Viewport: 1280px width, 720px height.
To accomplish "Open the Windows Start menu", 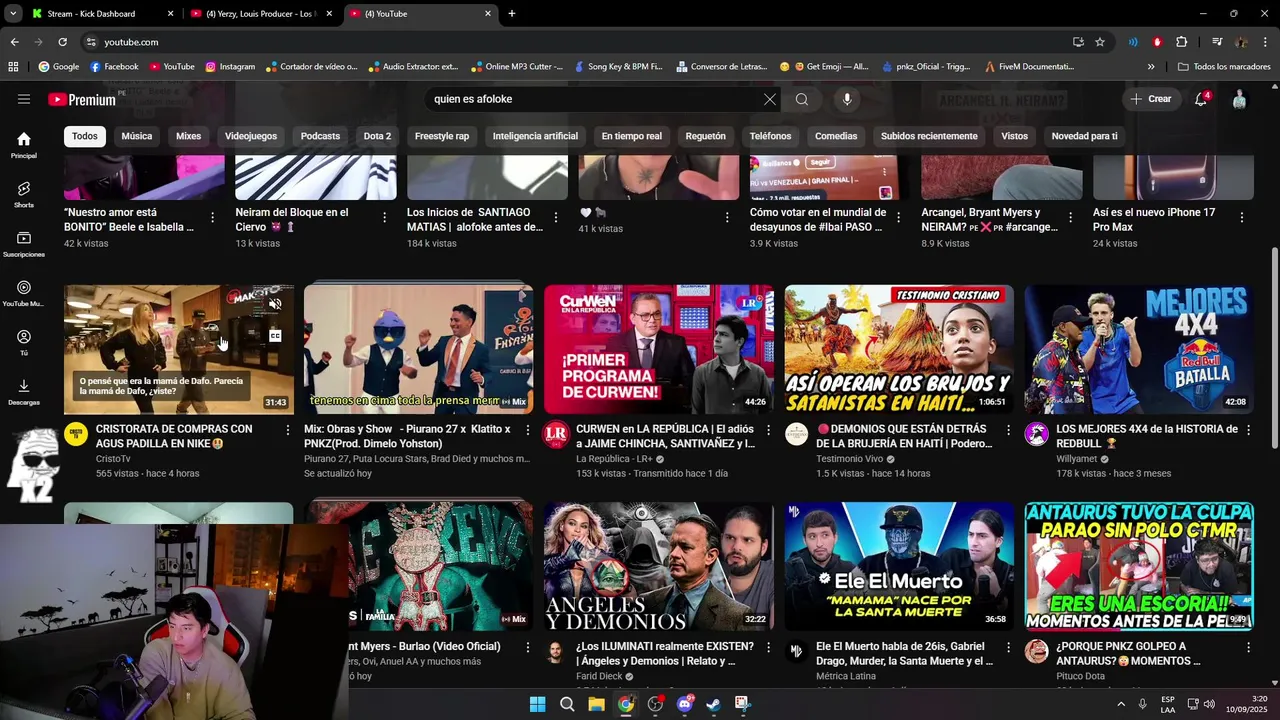I will (x=537, y=704).
